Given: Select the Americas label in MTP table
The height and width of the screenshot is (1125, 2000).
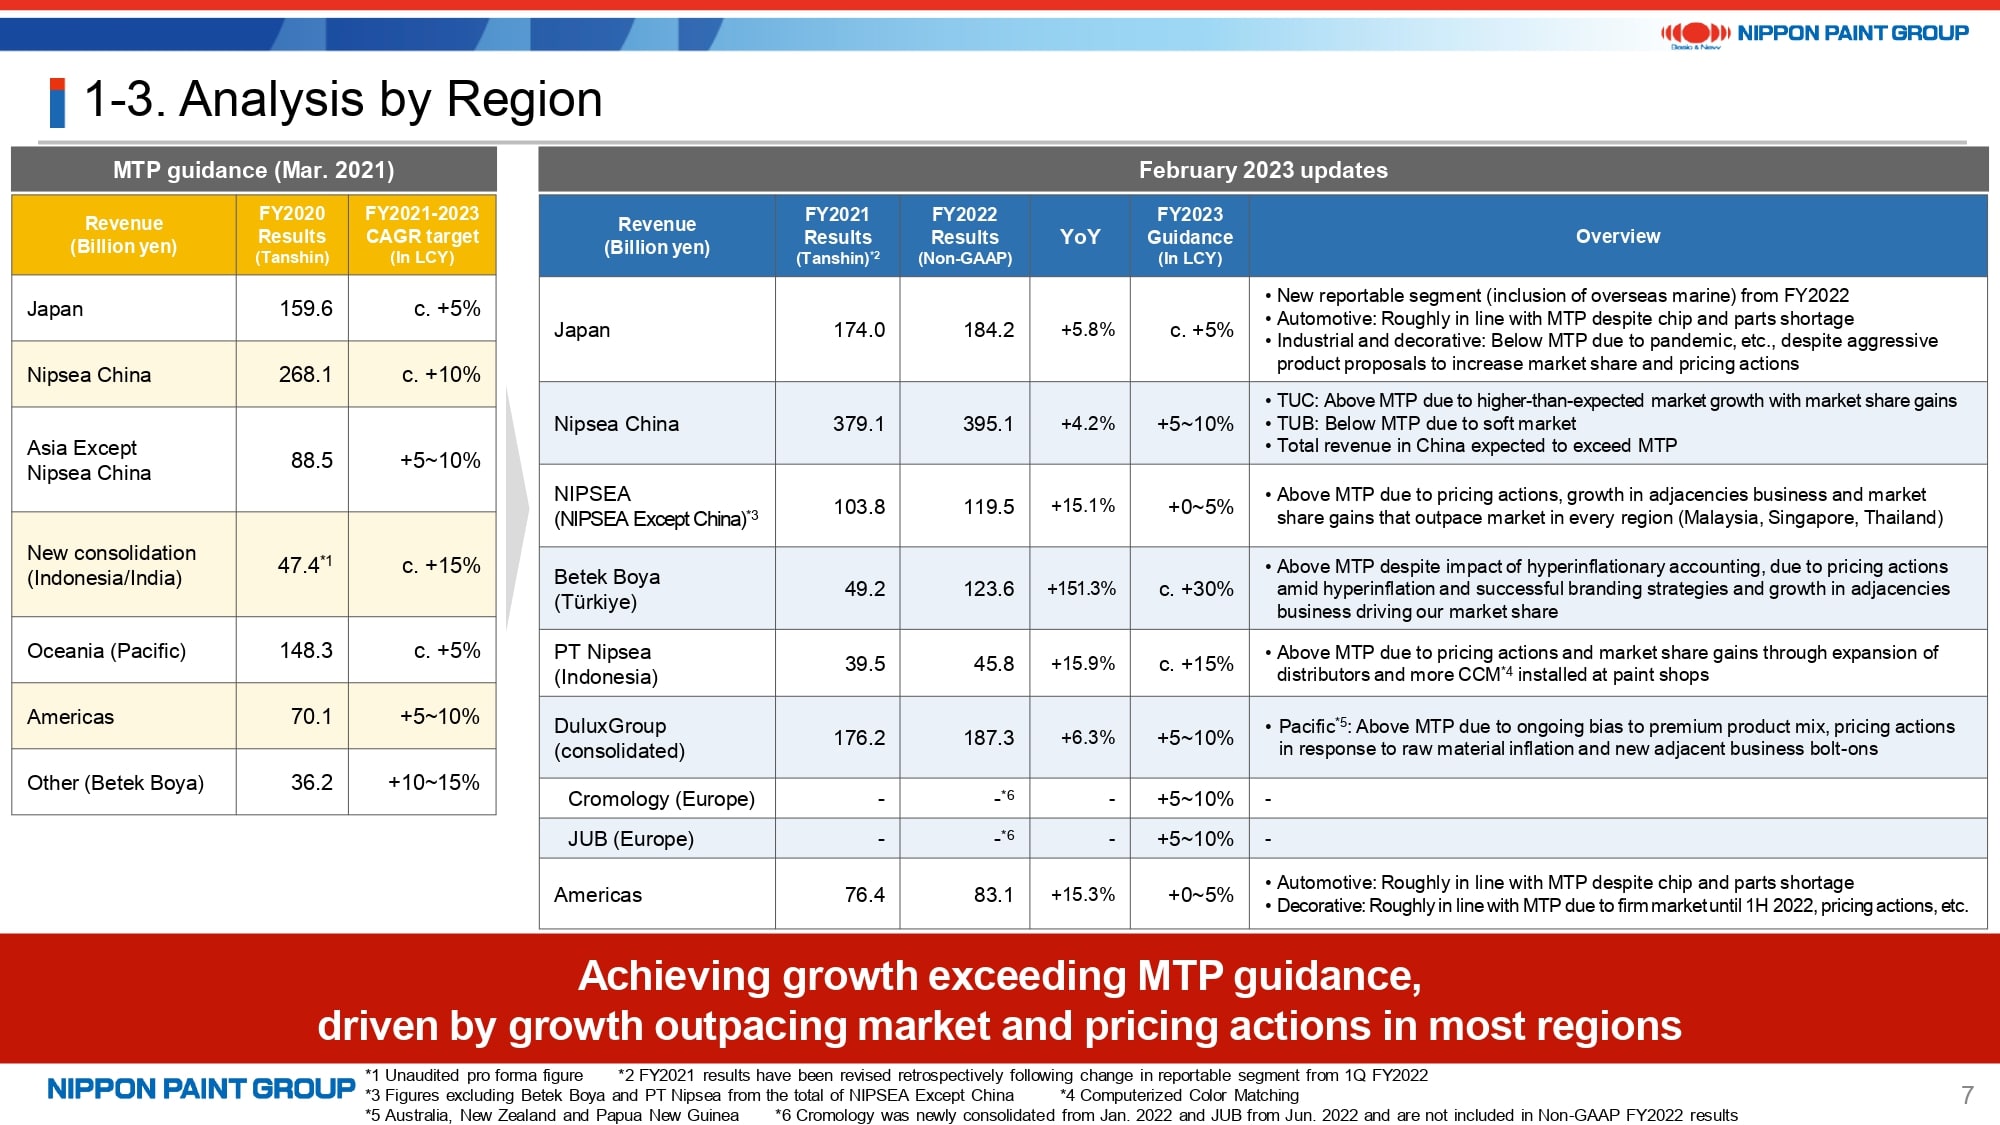Looking at the screenshot, I should coord(71,717).
